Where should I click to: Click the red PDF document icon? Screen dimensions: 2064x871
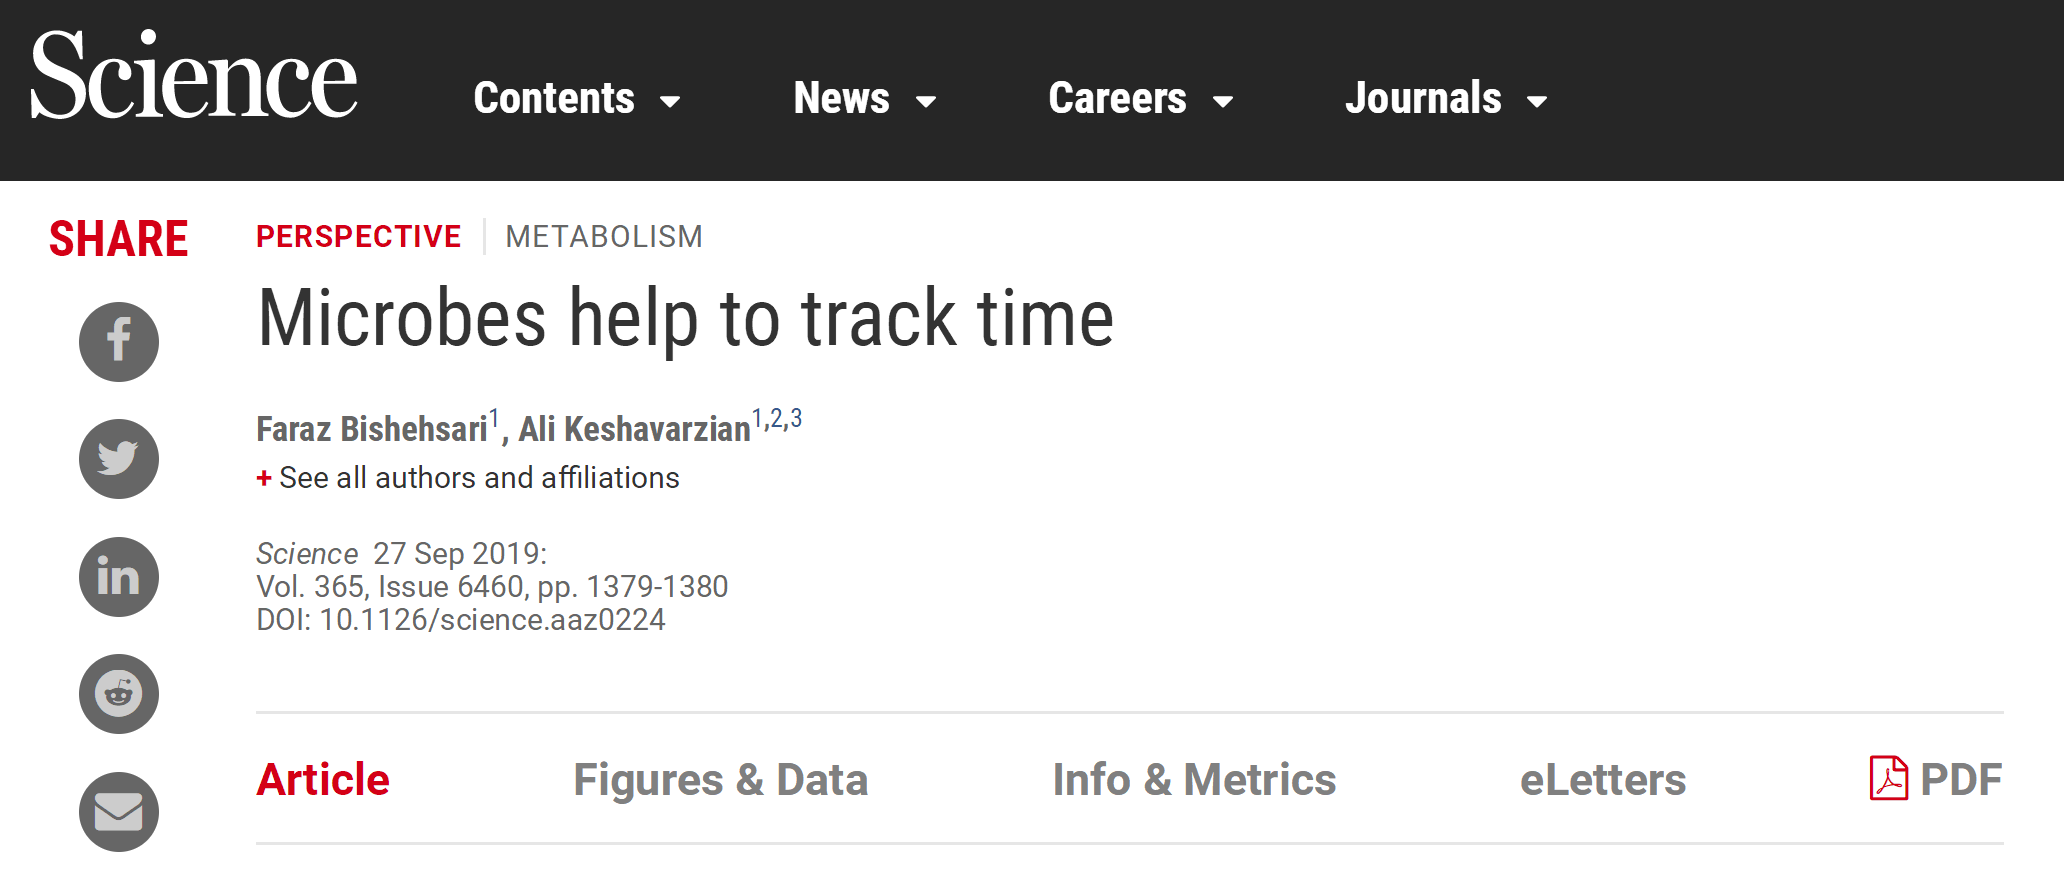1888,778
